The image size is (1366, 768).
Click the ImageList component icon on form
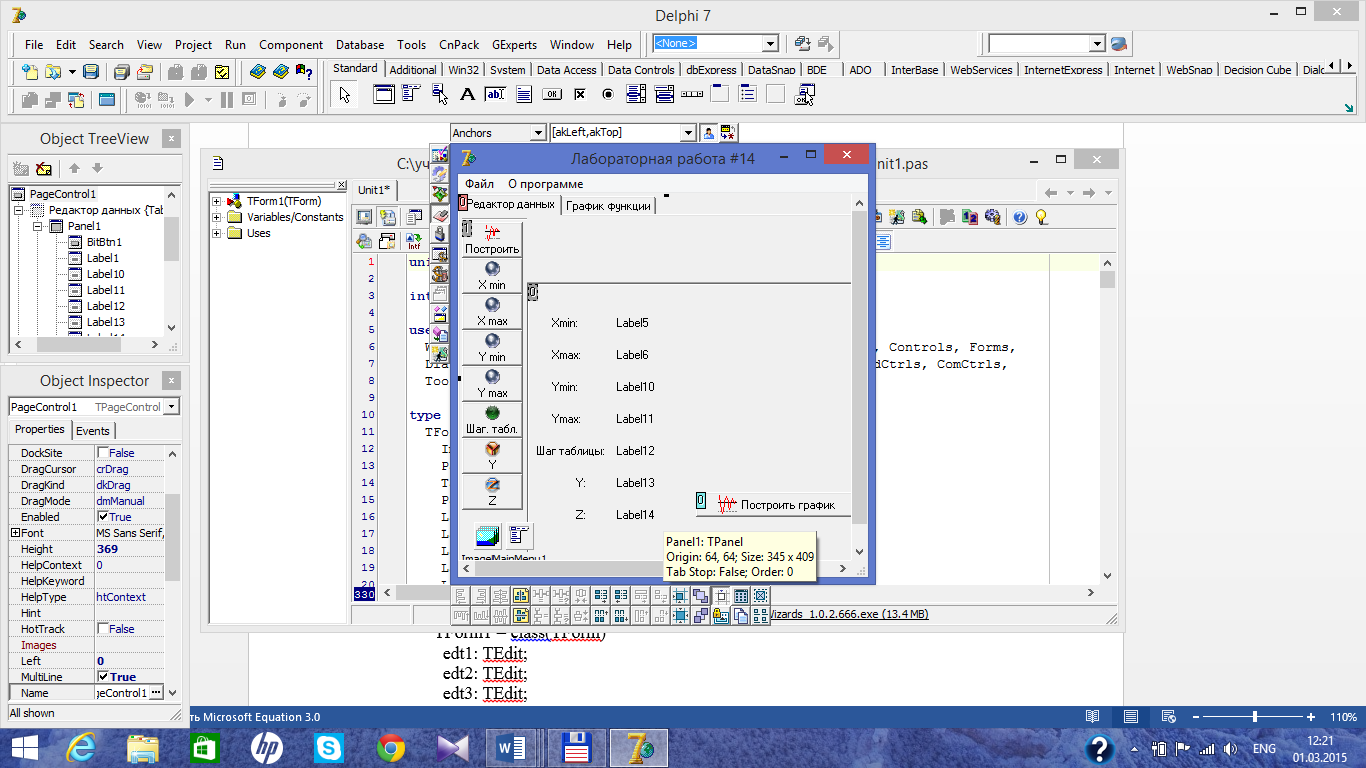[487, 536]
